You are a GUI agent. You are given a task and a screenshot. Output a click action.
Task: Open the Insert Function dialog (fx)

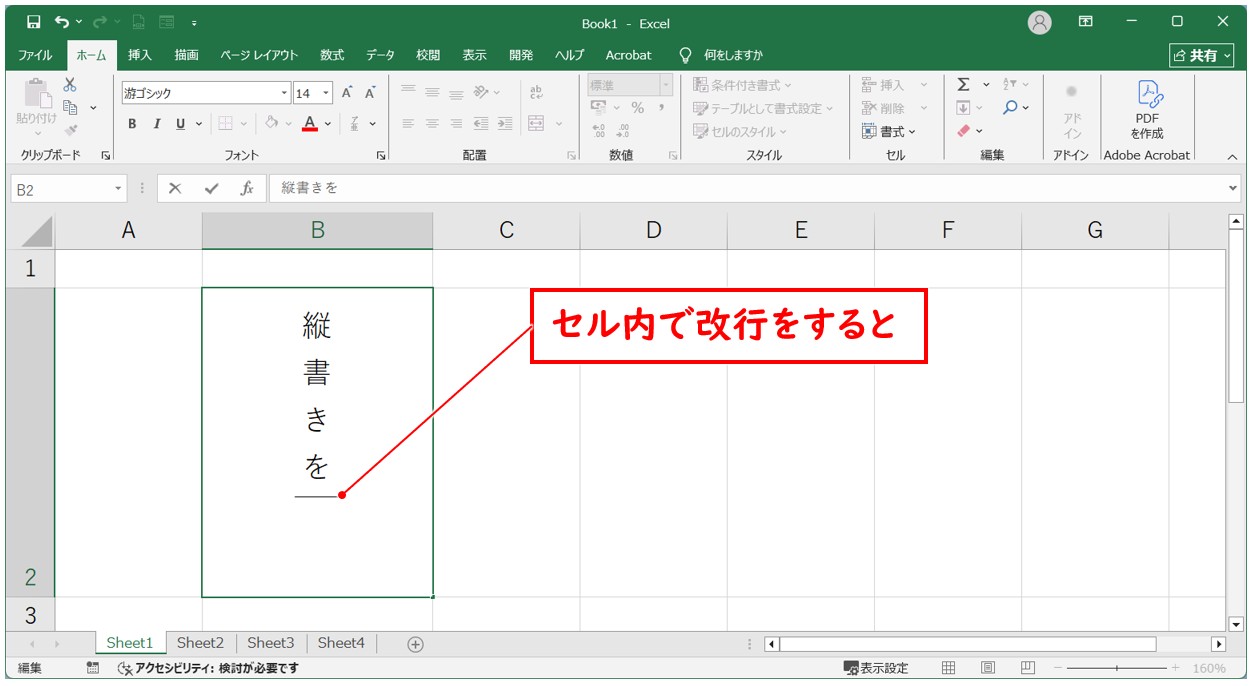point(247,188)
